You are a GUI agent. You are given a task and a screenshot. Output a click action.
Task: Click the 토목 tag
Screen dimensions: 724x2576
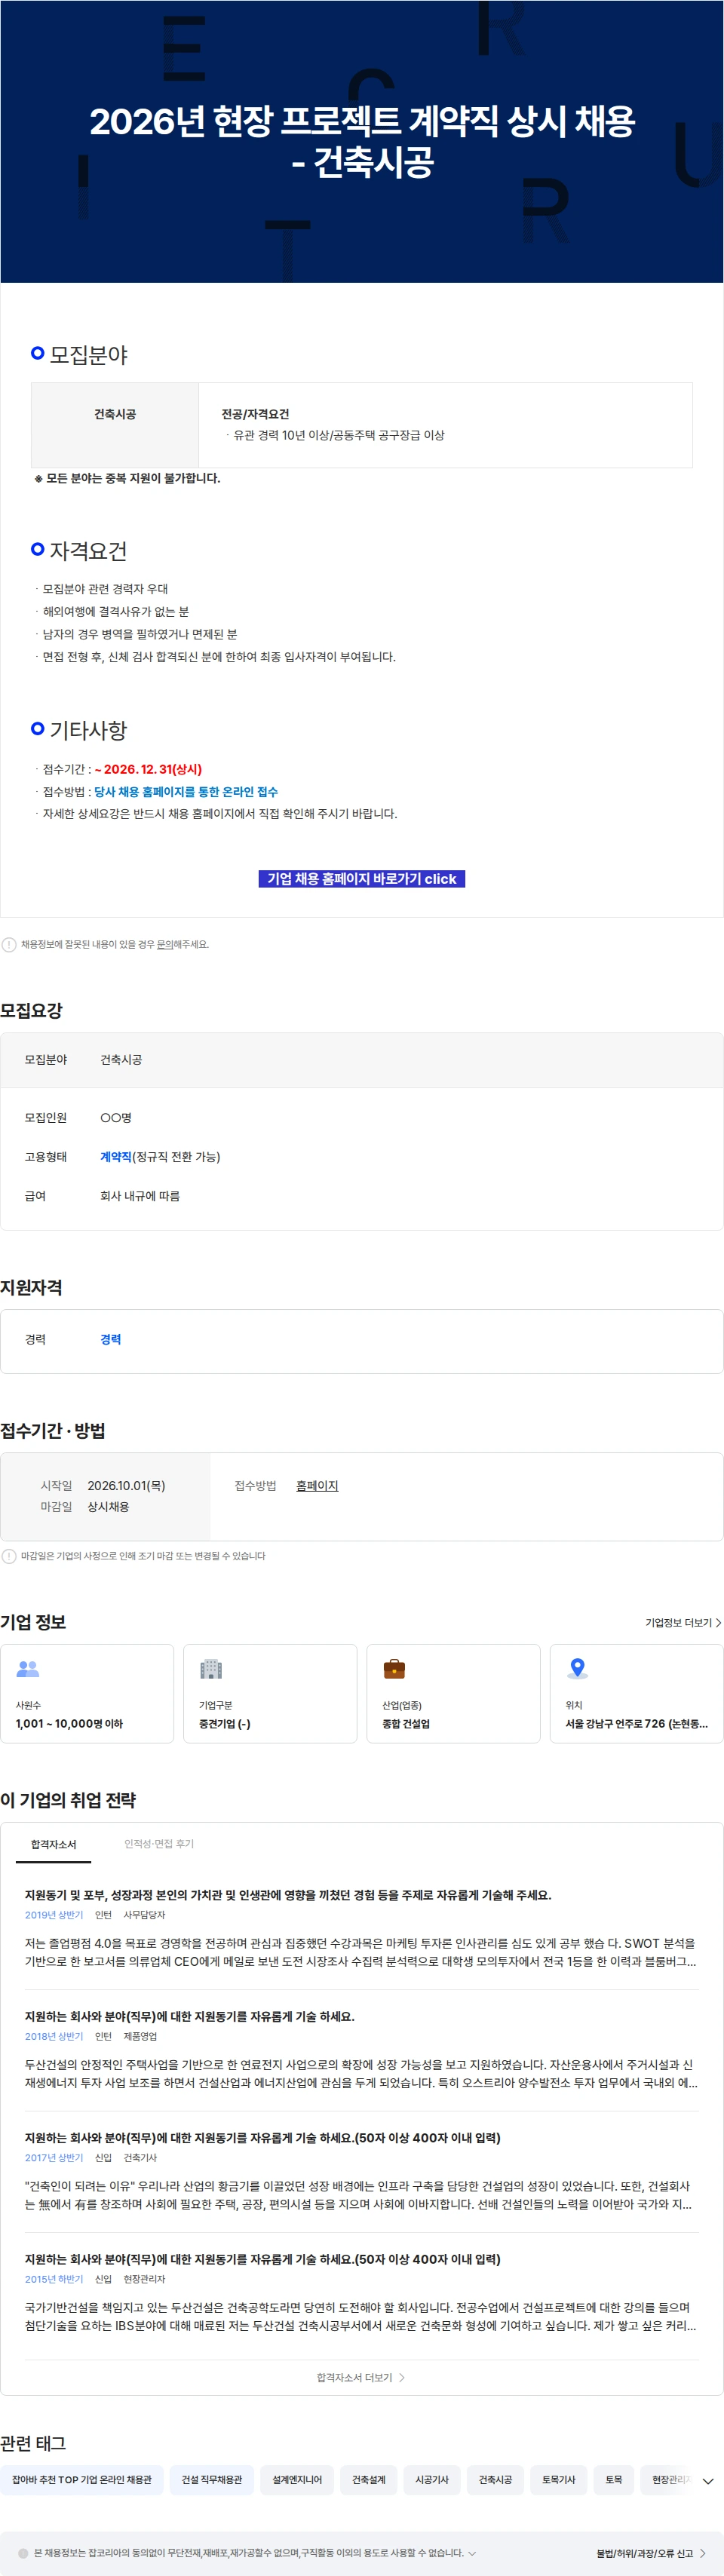pyautogui.click(x=614, y=2479)
